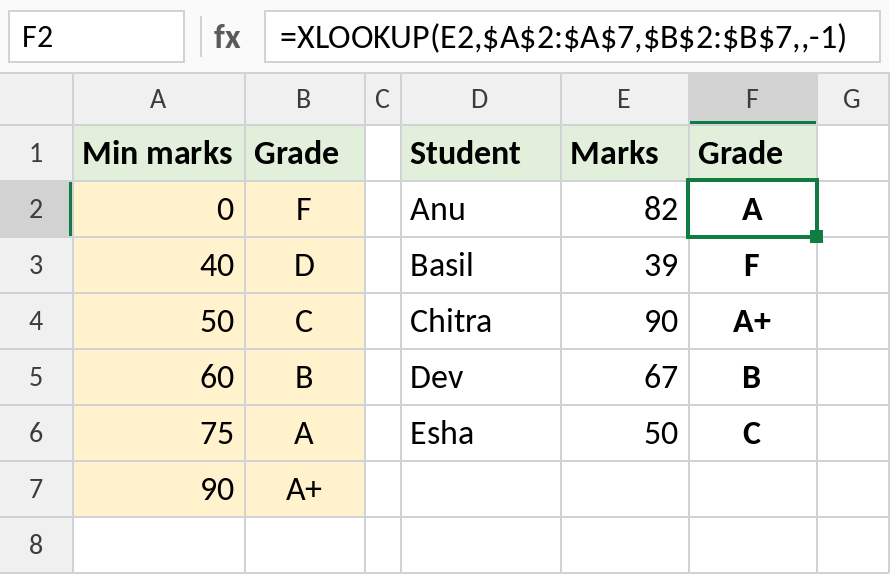The image size is (890, 574).
Task: Click the fx insert function icon
Action: coord(227,37)
